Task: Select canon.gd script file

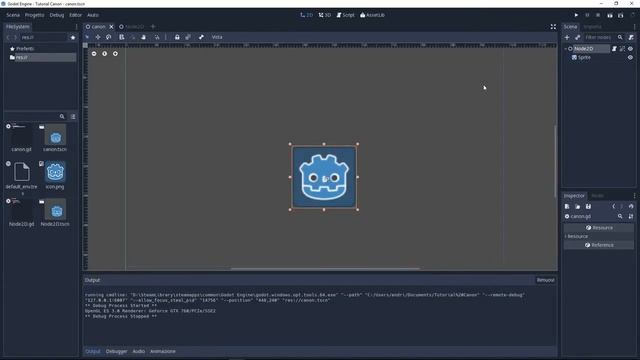Action: (x=21, y=139)
